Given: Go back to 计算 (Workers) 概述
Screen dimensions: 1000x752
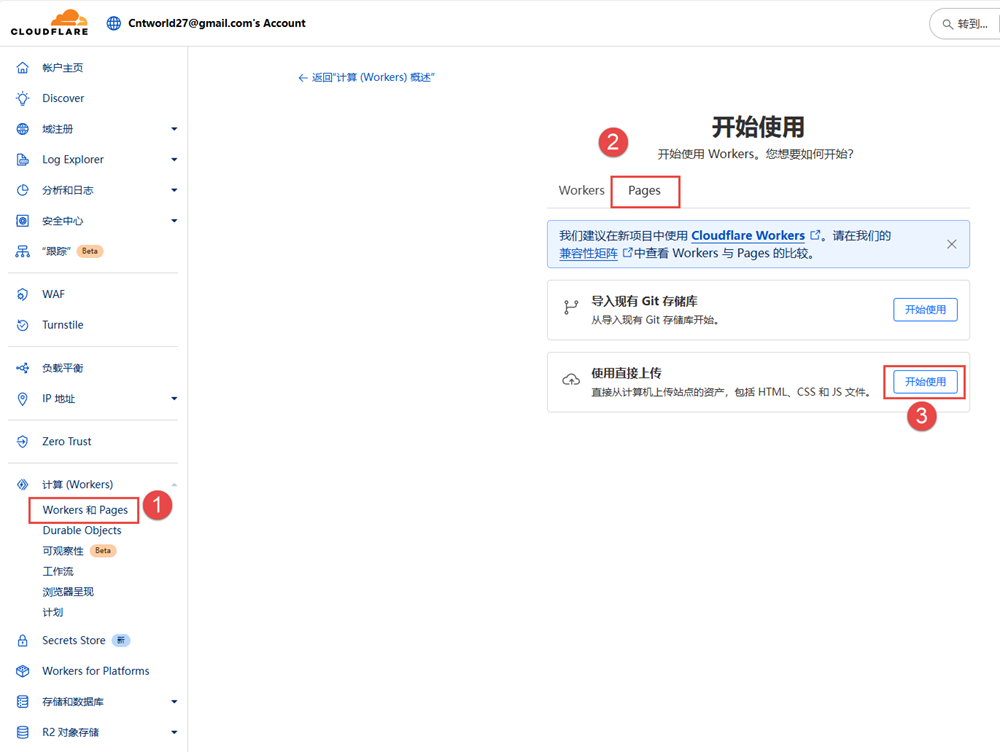Looking at the screenshot, I should (366, 77).
